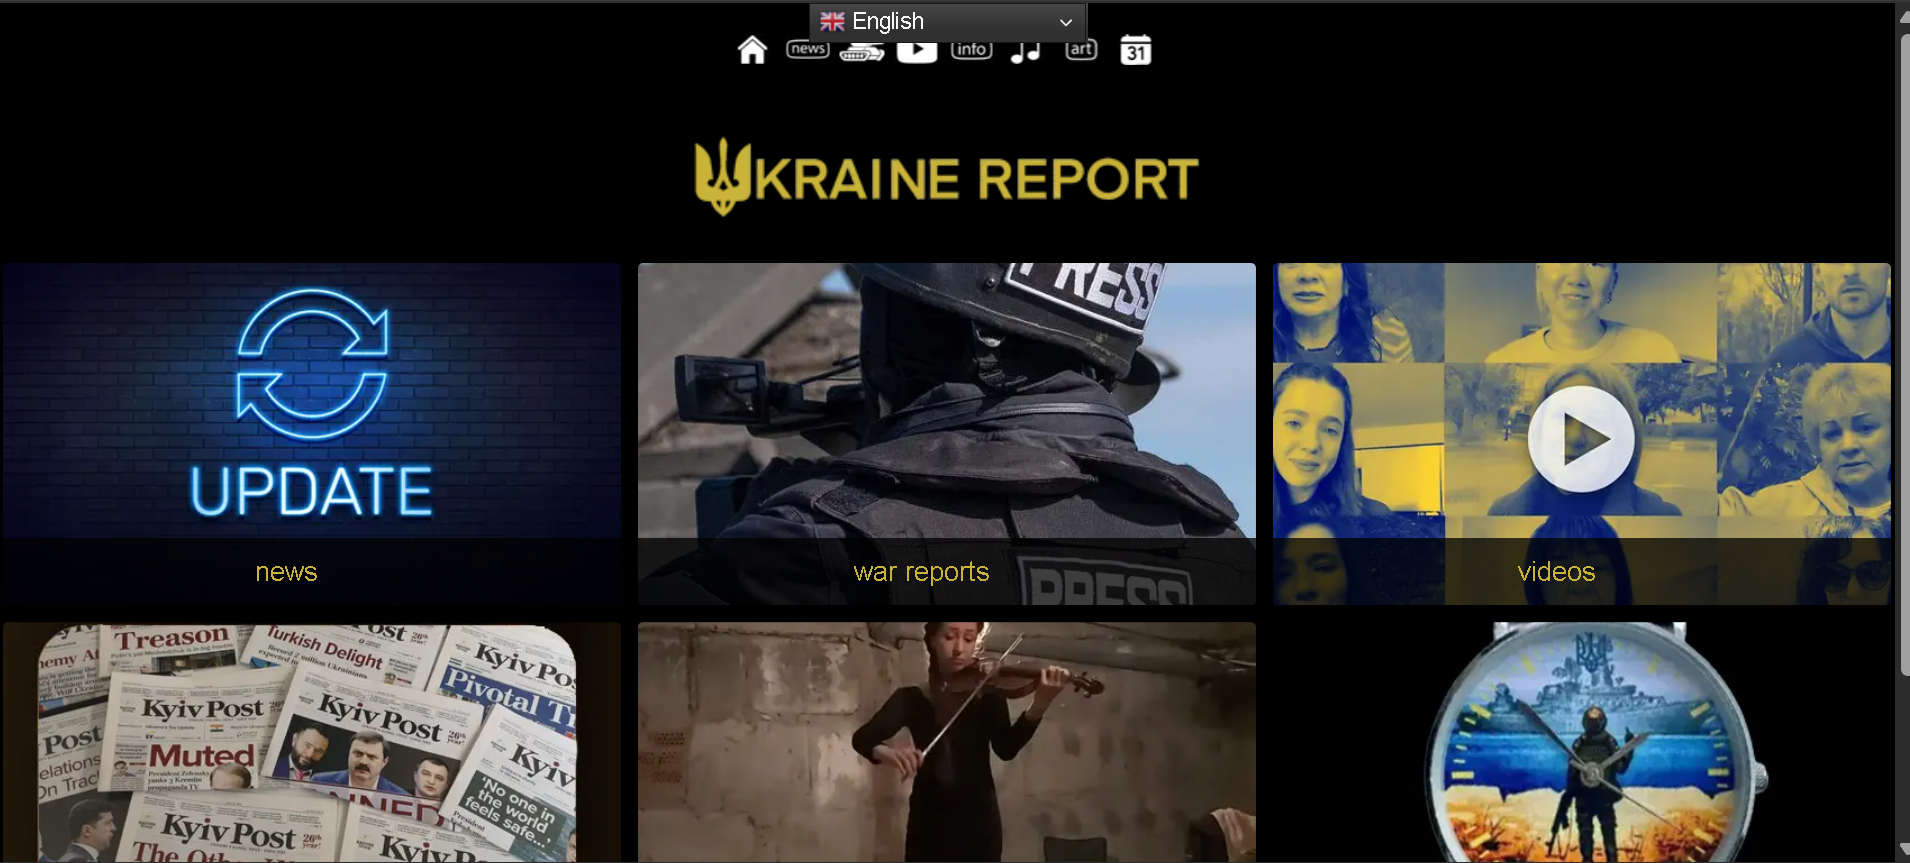Click the language selector chevron arrow
The height and width of the screenshot is (863, 1910).
[1066, 22]
